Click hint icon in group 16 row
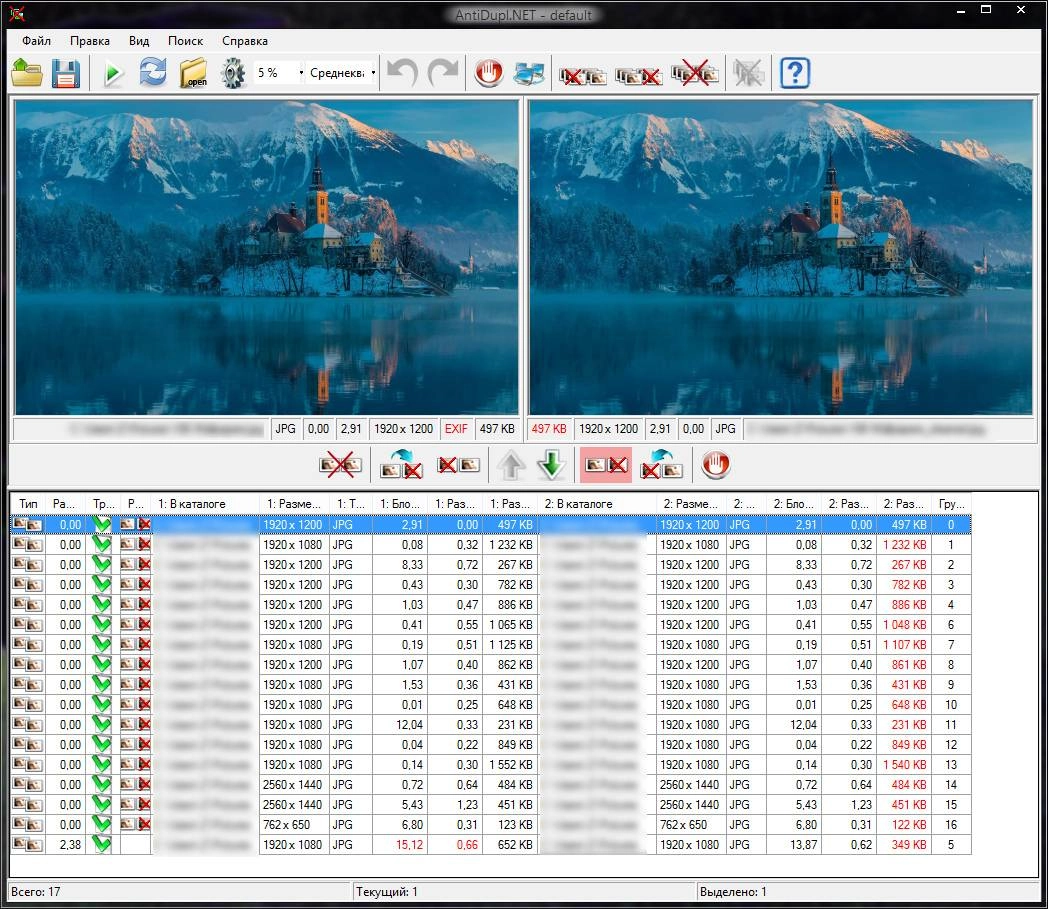This screenshot has height=909, width=1048. click(x=136, y=825)
